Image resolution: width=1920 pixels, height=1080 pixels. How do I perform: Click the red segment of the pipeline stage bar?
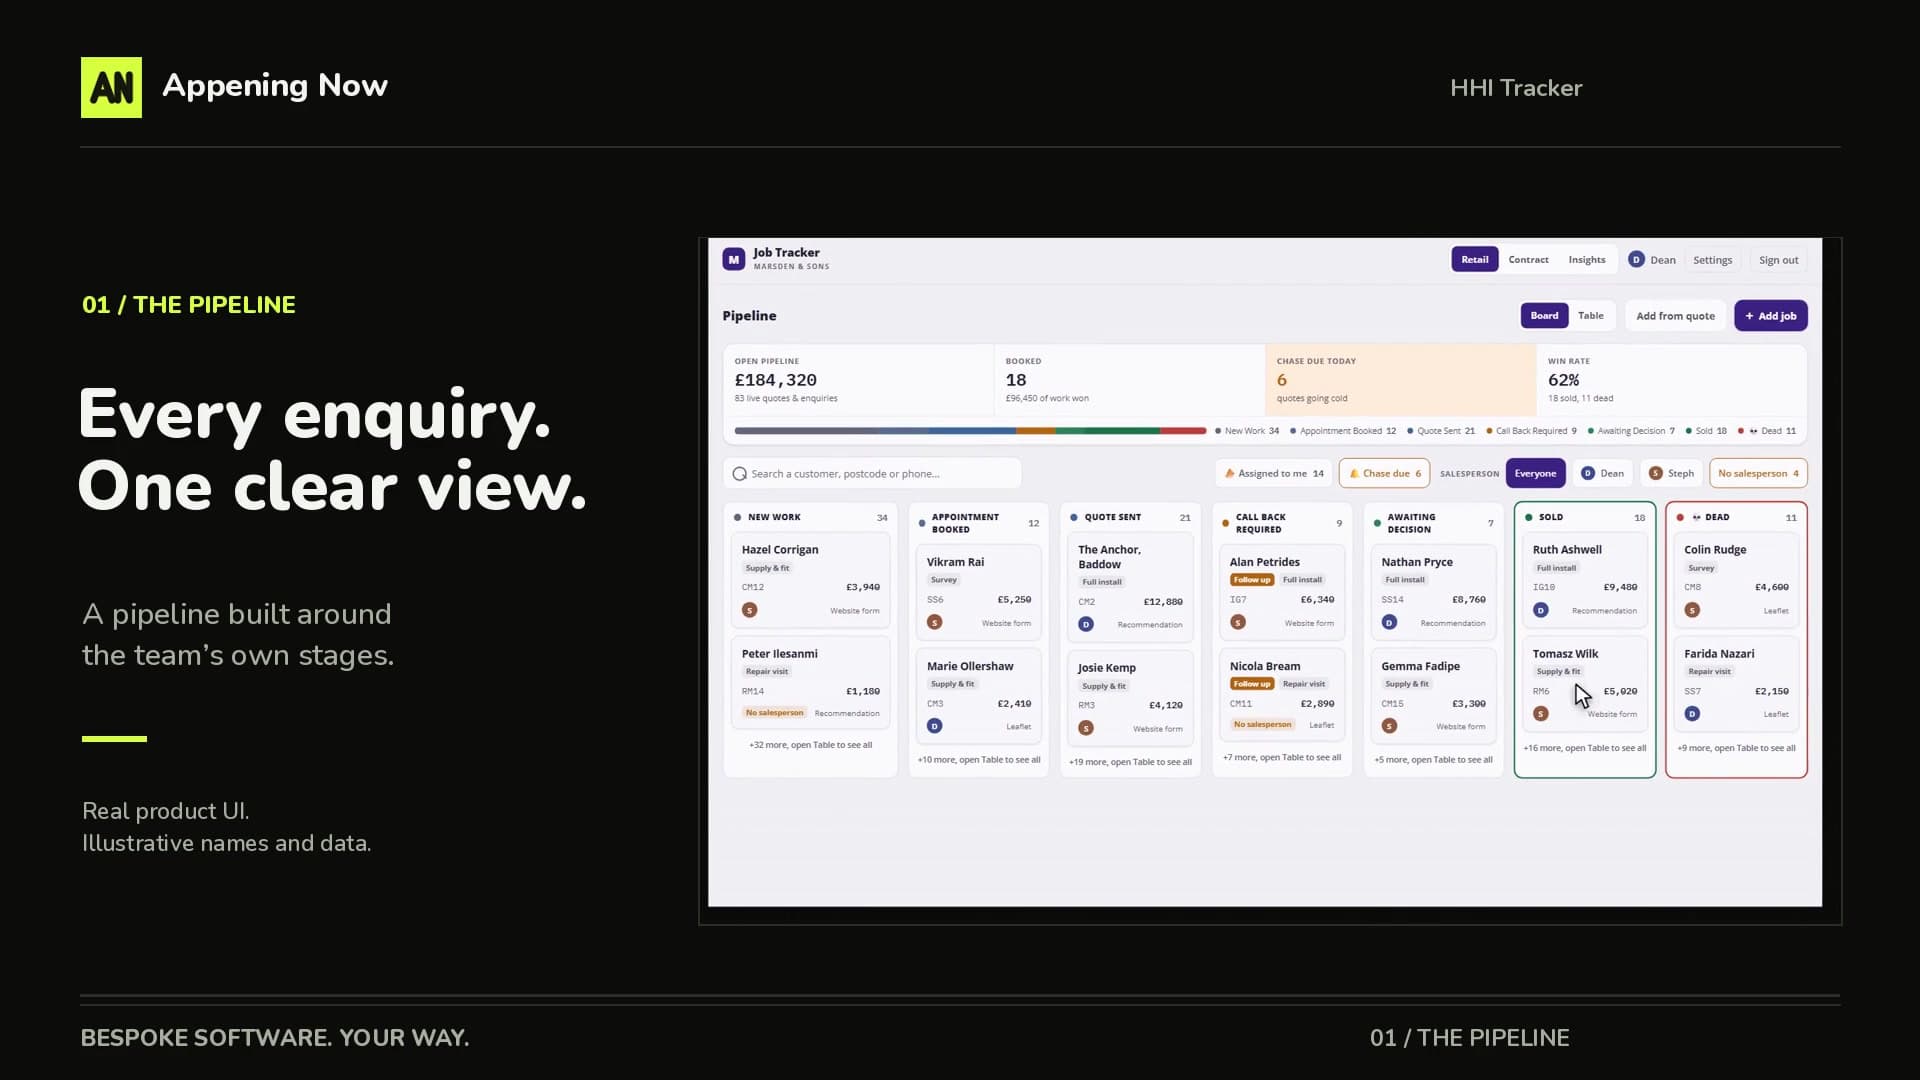pos(1183,431)
